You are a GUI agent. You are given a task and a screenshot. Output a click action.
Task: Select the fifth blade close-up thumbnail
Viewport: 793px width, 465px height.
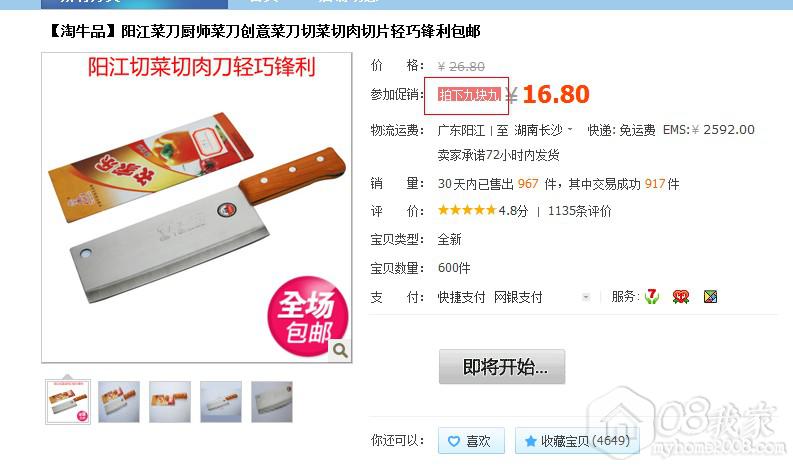click(272, 402)
